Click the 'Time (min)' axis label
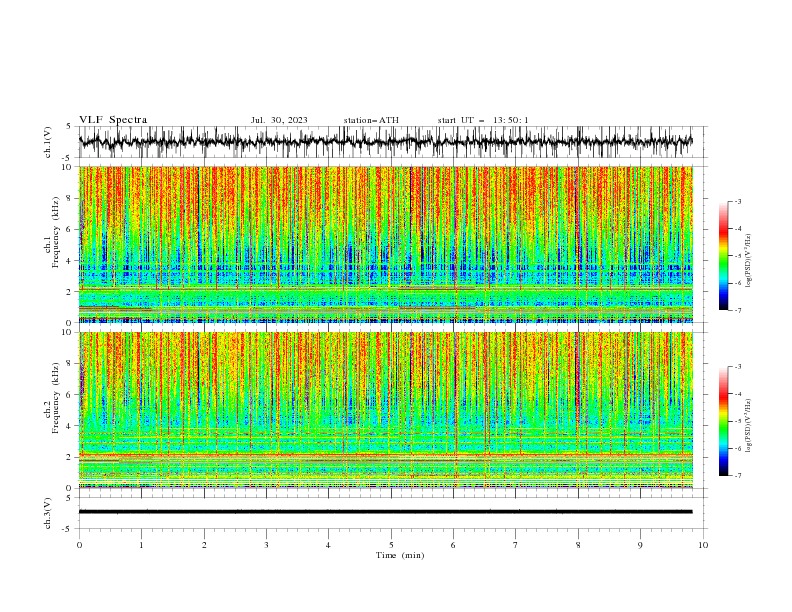The height and width of the screenshot is (612, 792). 400,555
